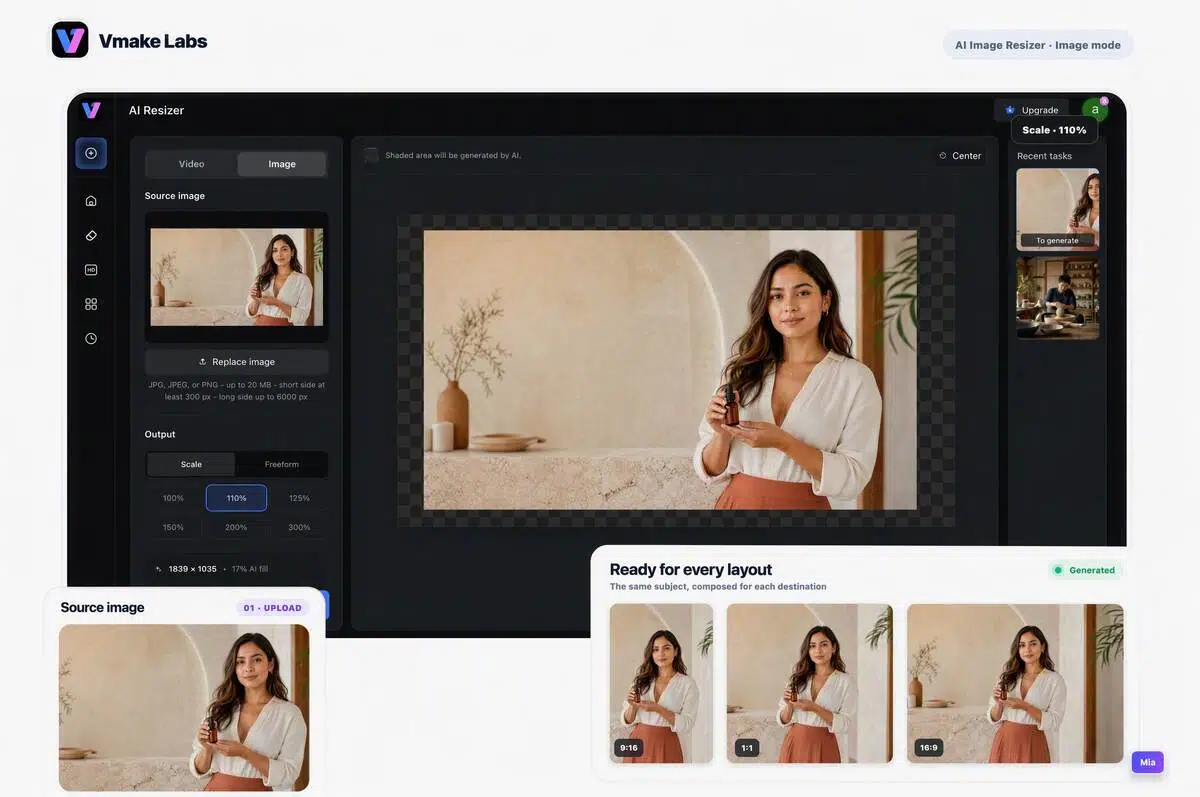Click the 'Recent tasks' heading
Image resolution: width=1200 pixels, height=797 pixels.
coord(1044,156)
